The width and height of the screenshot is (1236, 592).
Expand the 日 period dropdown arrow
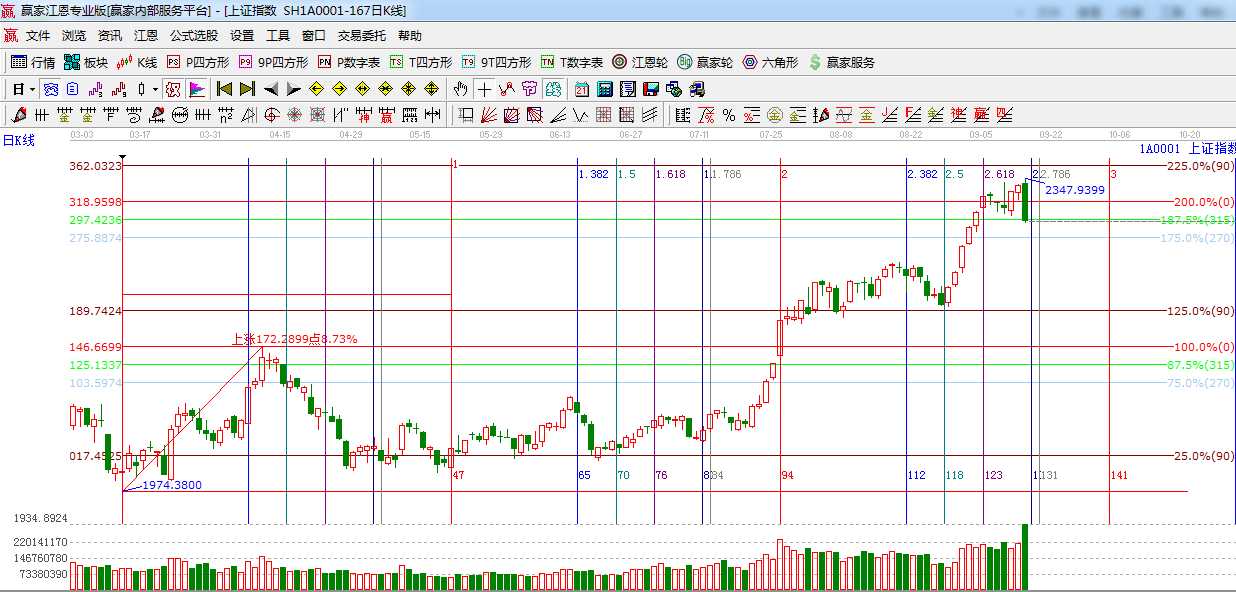32,89
